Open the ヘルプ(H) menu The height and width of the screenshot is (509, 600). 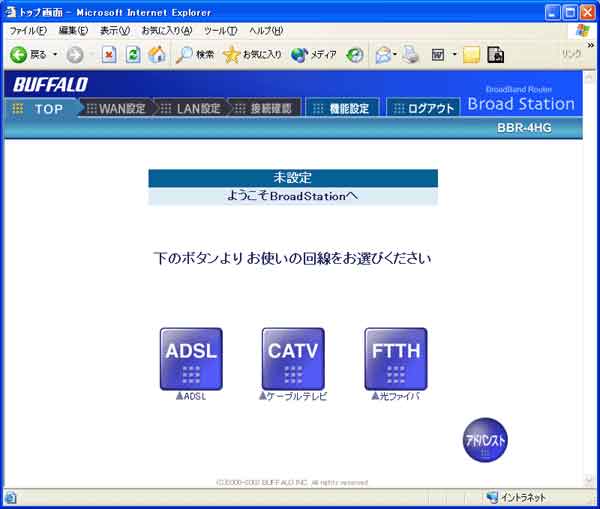pos(266,31)
